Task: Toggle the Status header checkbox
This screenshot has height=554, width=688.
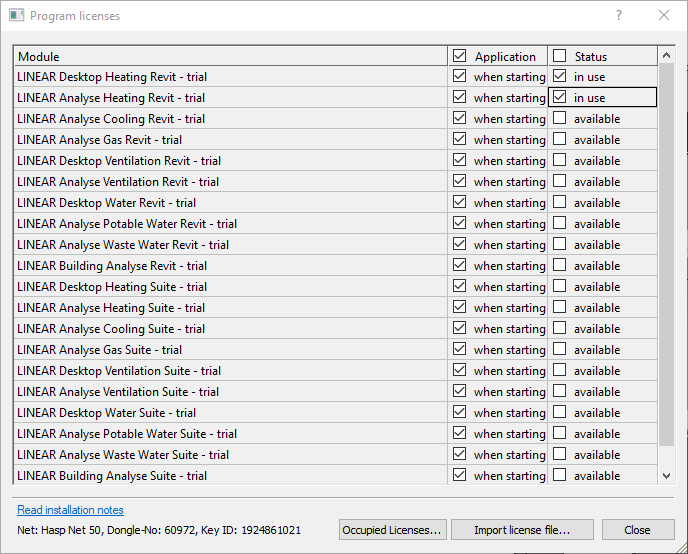Action: click(559, 56)
